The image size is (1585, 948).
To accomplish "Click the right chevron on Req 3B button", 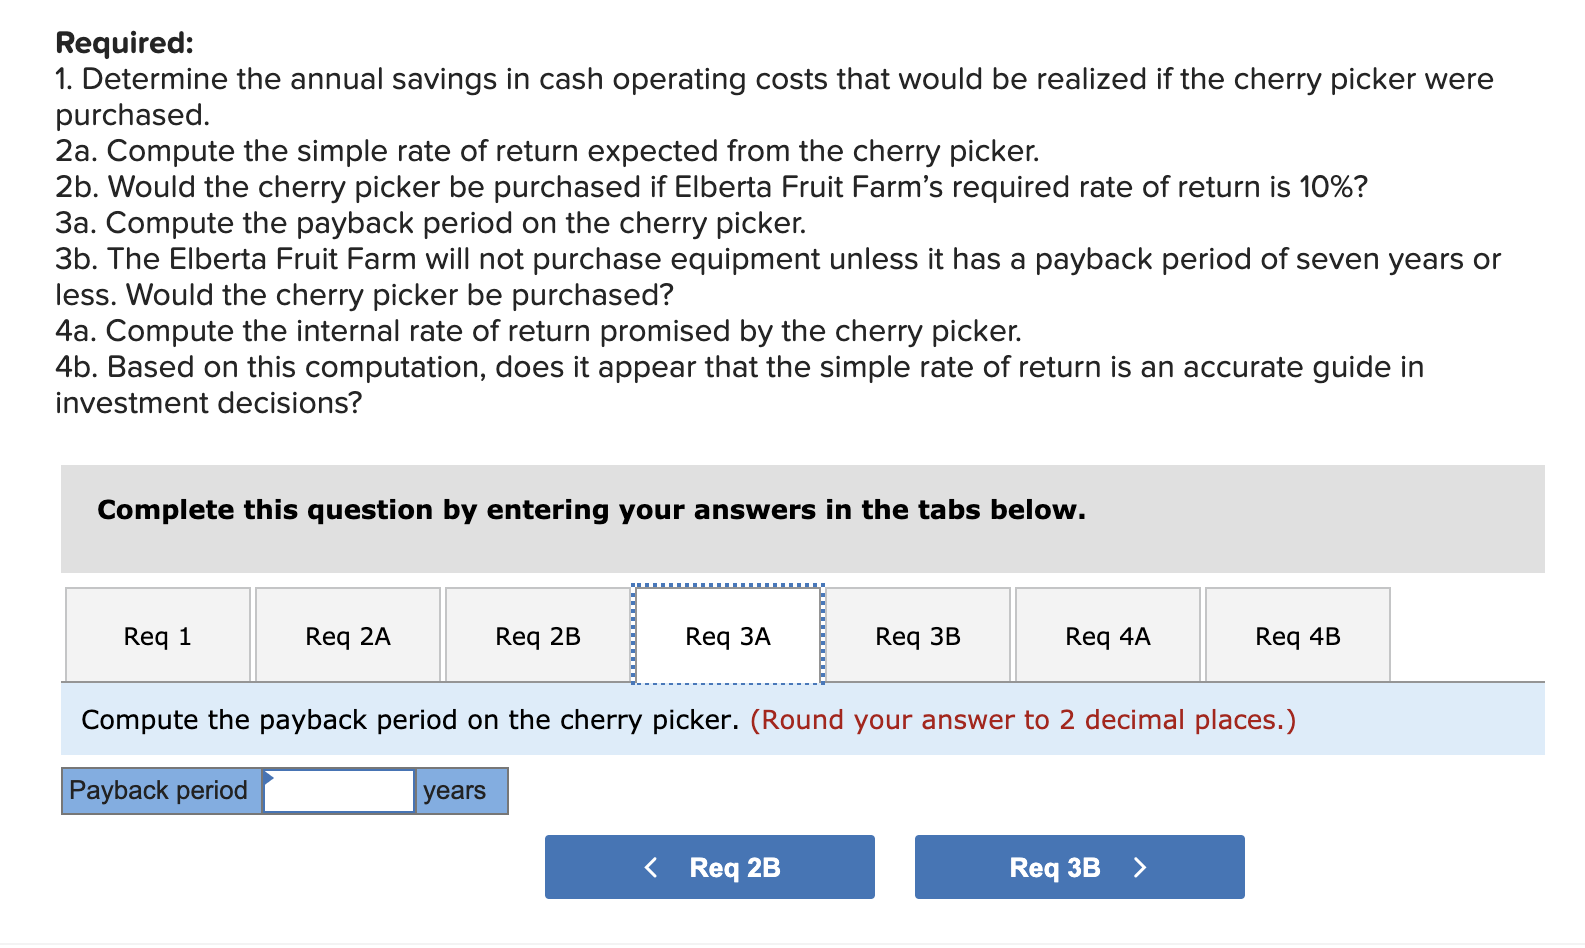I will (1140, 867).
